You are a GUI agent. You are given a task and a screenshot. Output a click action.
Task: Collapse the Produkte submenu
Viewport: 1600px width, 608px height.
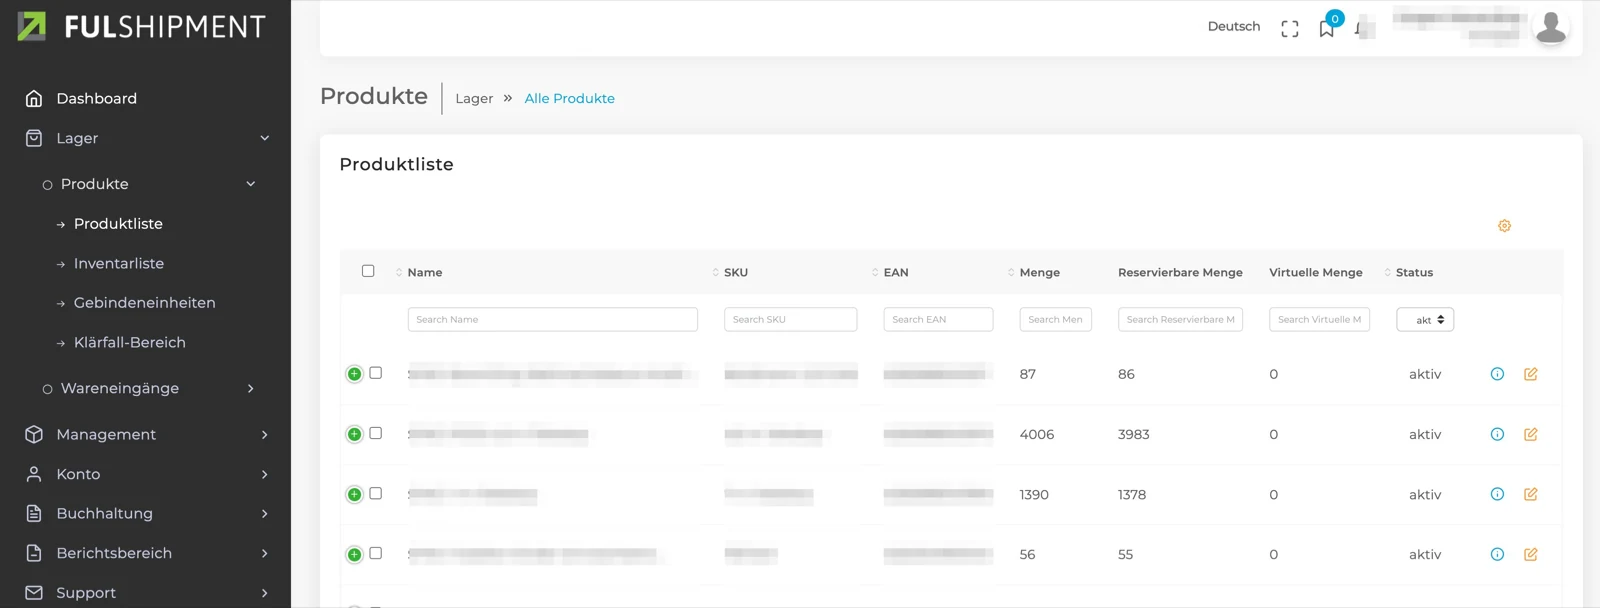click(x=250, y=184)
